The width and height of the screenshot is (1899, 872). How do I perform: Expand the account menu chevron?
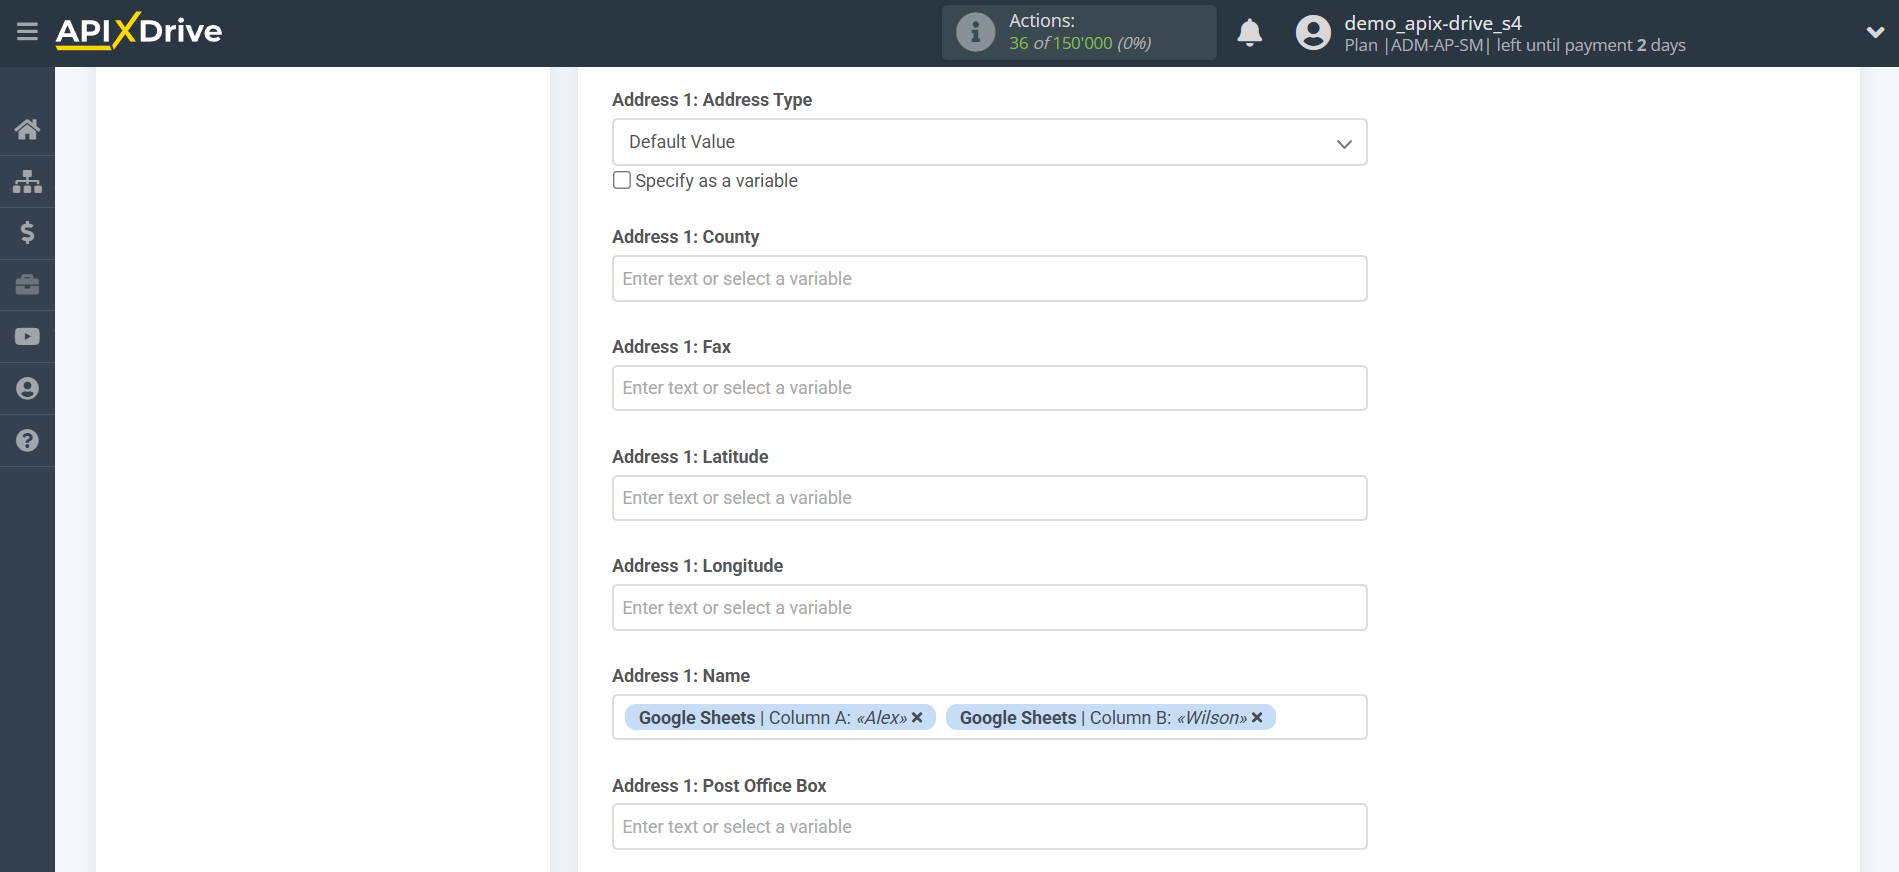point(1875,32)
